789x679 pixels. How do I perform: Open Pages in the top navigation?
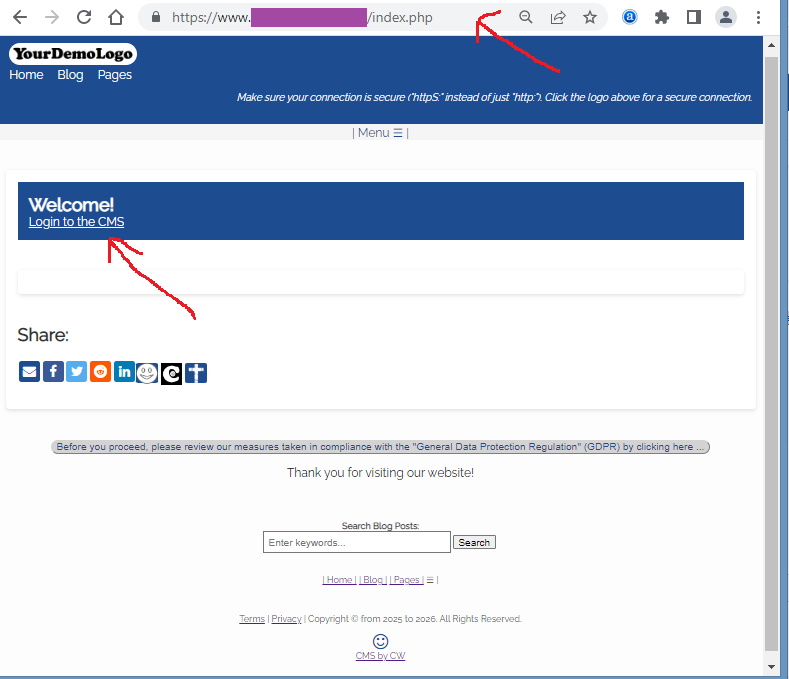[x=115, y=75]
